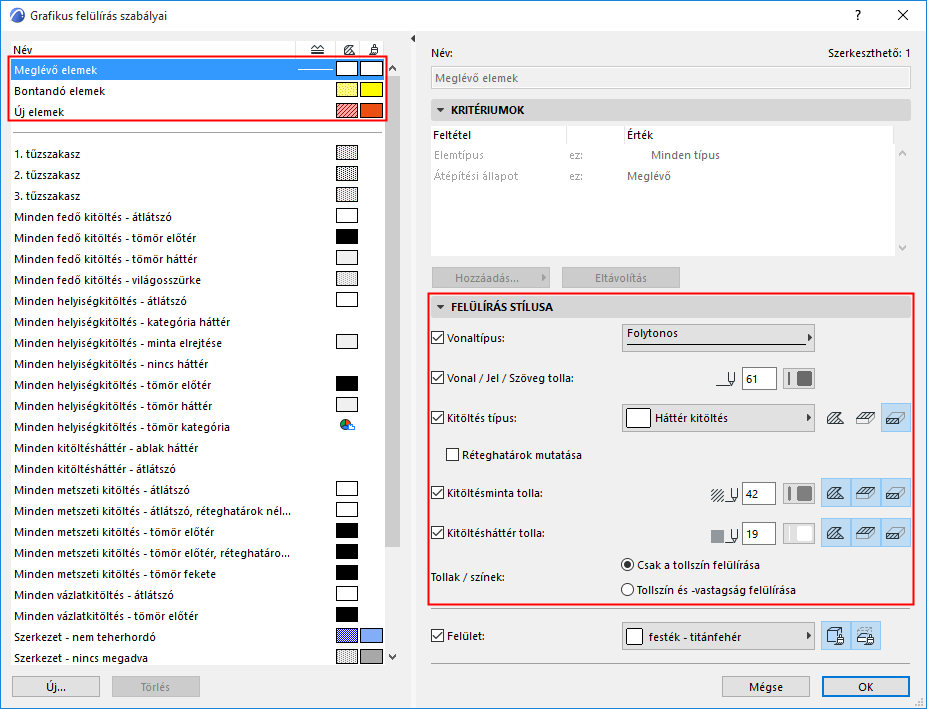Viewport: 927px width, 709px height.
Task: Select the 3. tűzszakasz rule
Action: click(197, 196)
